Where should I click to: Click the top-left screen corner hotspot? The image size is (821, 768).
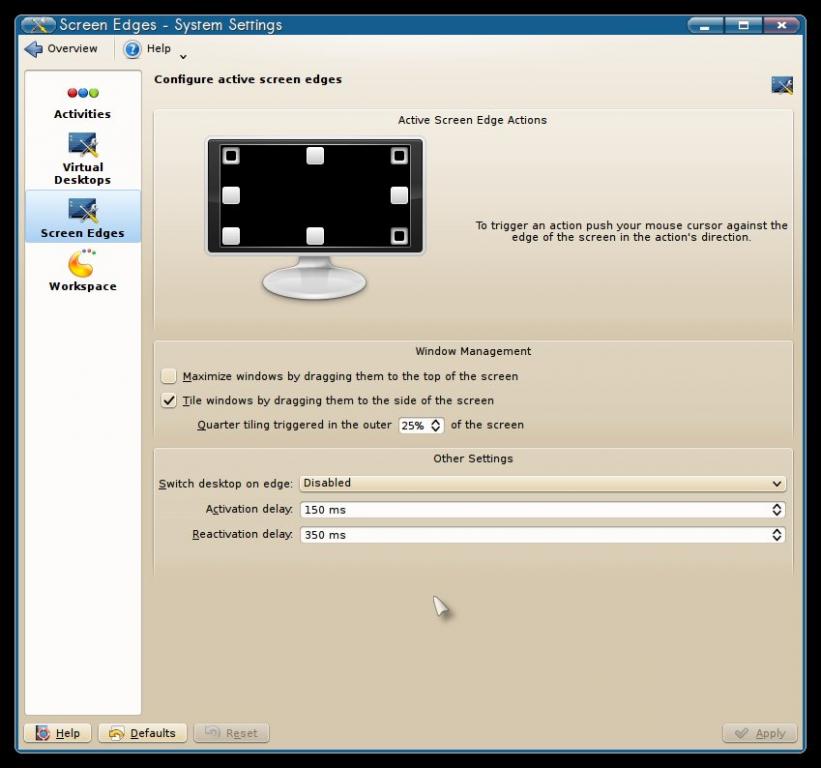(x=231, y=156)
